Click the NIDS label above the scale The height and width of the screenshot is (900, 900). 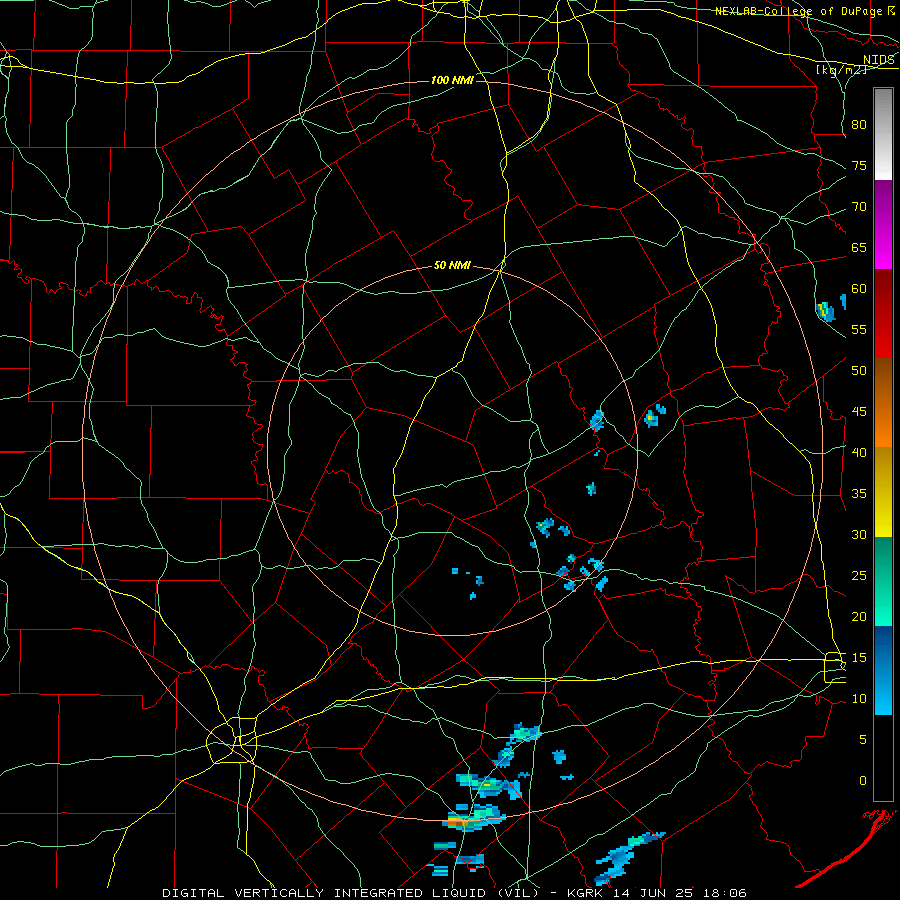tap(878, 59)
